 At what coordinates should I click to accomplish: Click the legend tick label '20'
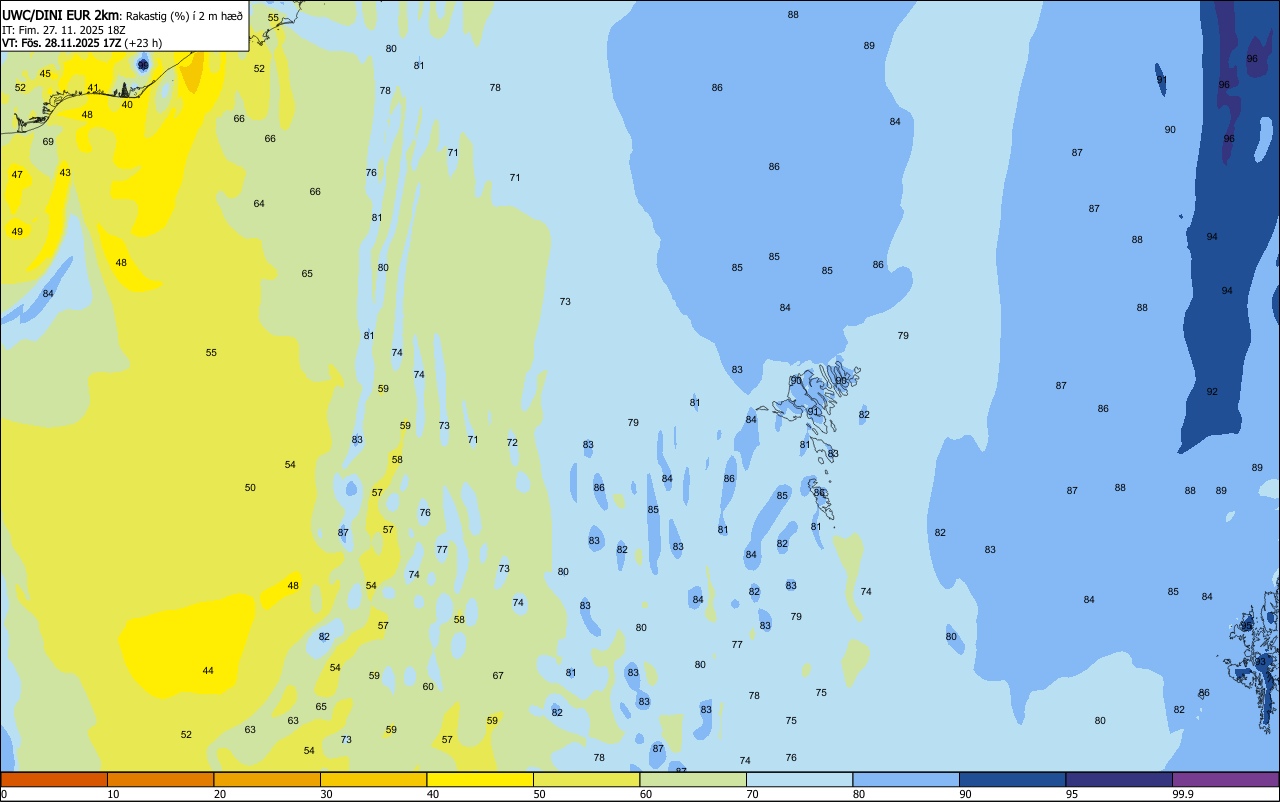220,794
